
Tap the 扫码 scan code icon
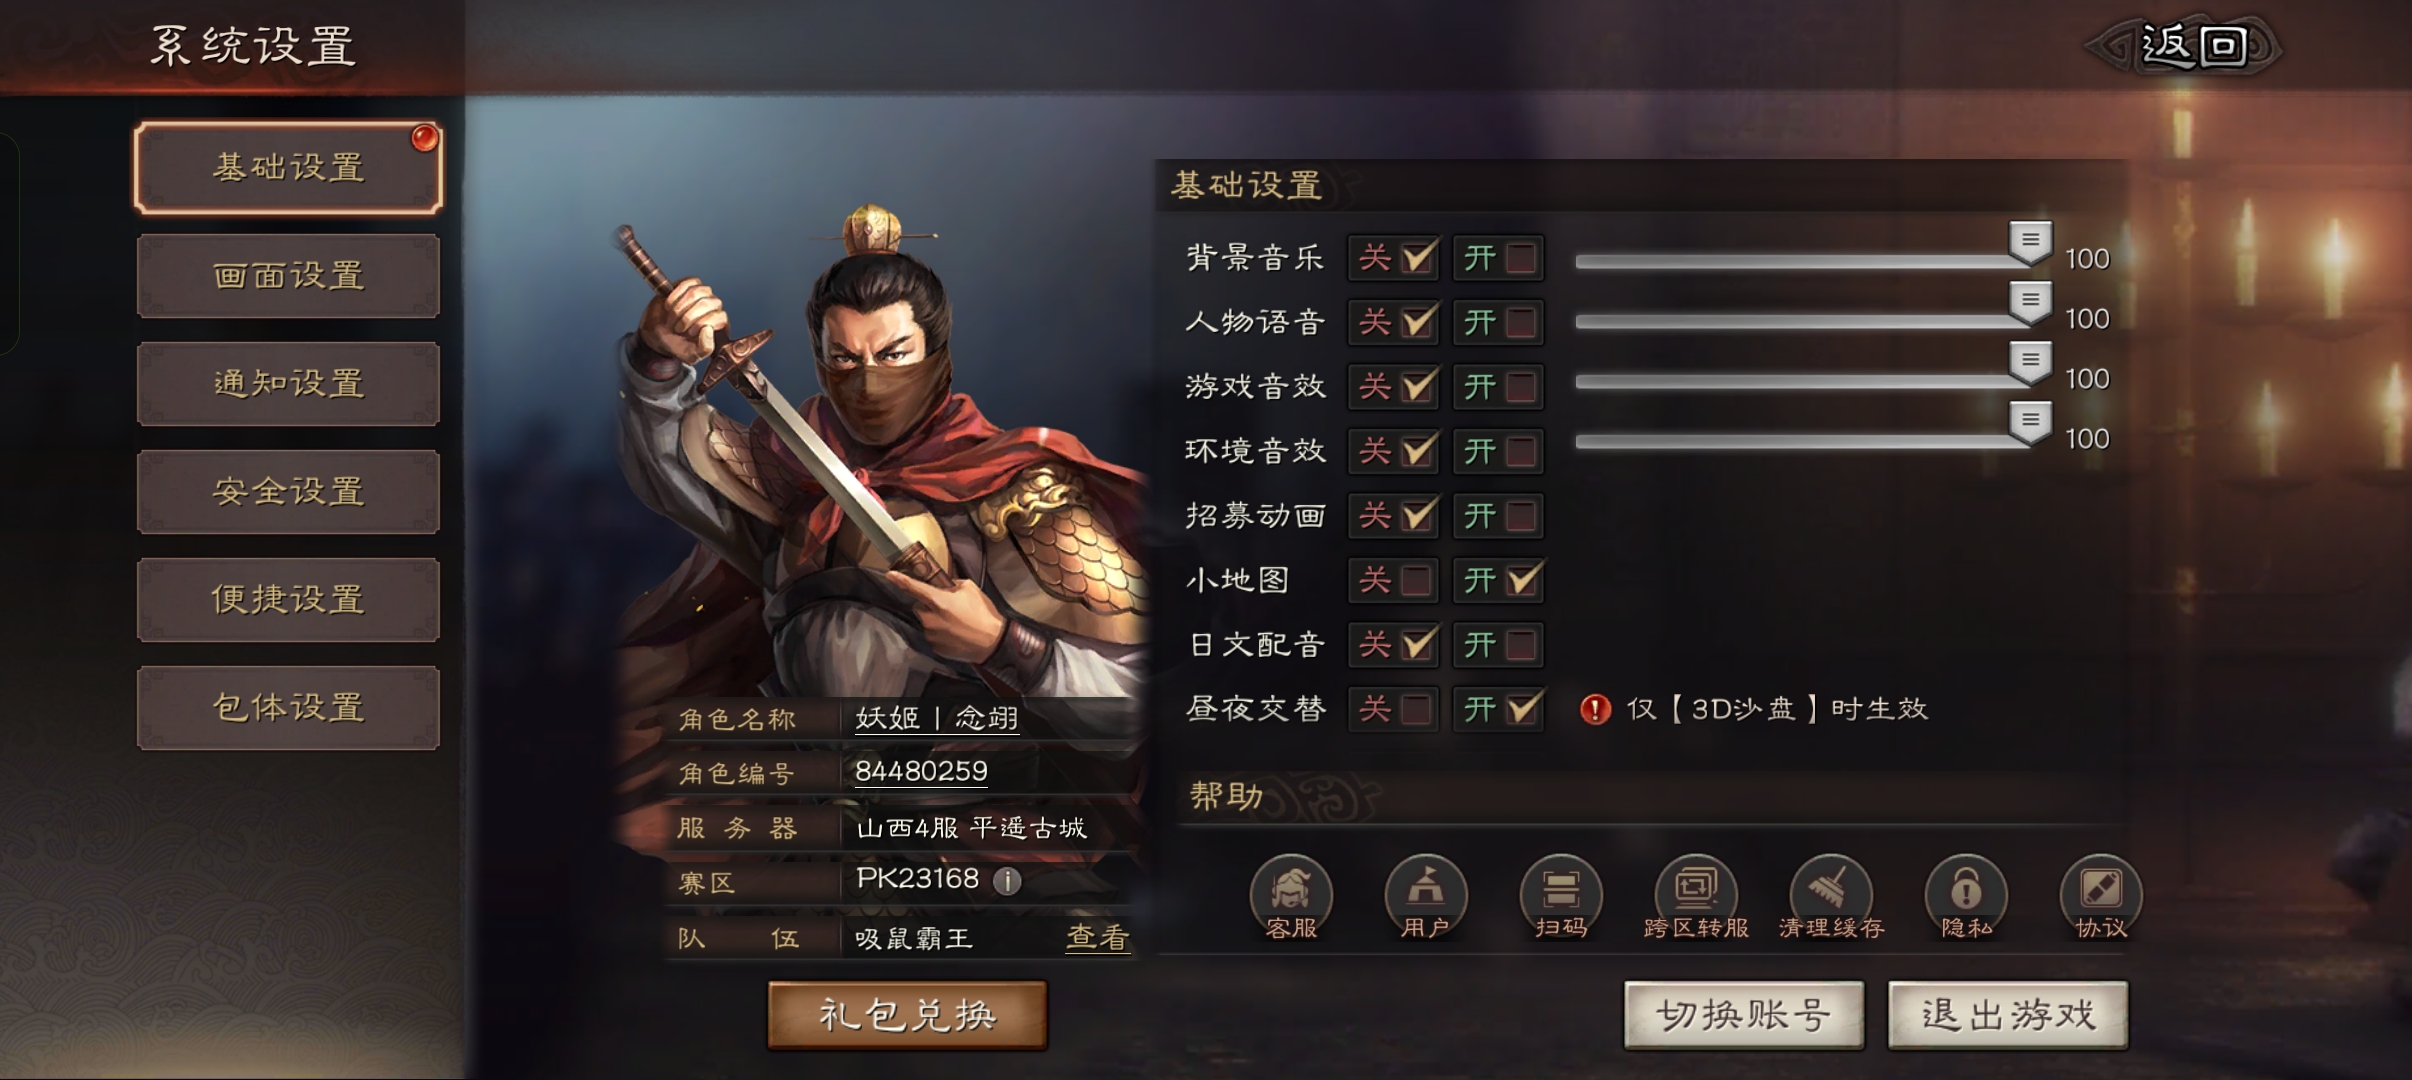(1561, 897)
